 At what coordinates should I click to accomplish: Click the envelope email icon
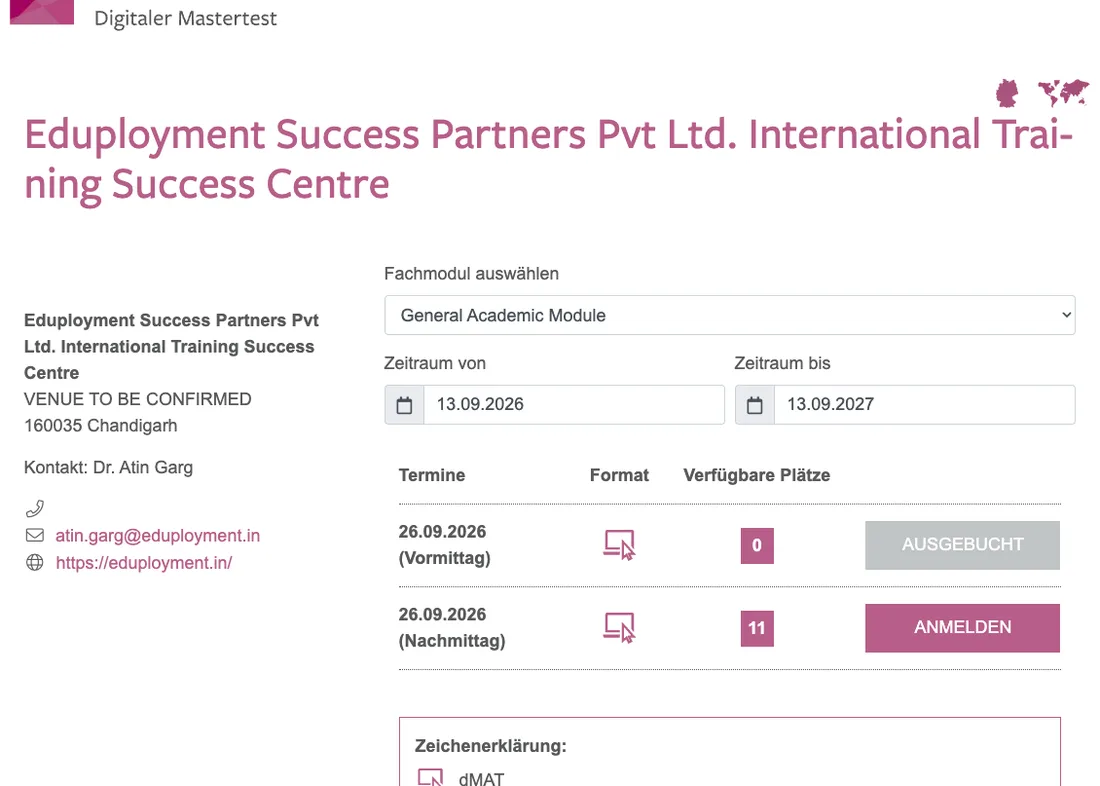34,535
